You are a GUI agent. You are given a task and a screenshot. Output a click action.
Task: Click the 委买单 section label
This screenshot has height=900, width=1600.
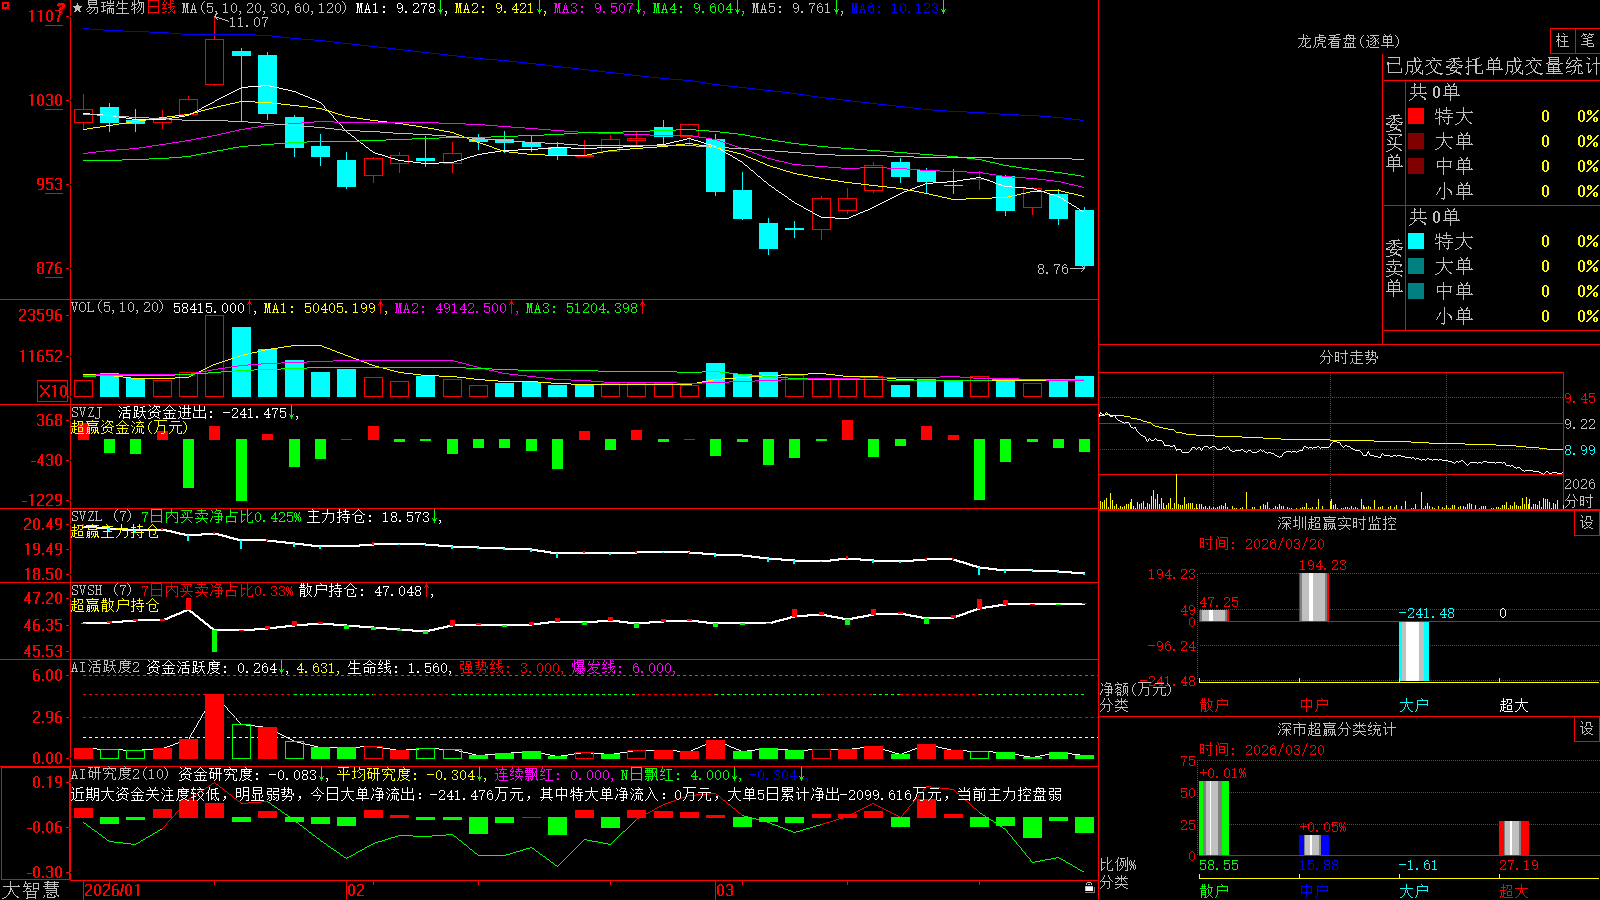(1394, 143)
